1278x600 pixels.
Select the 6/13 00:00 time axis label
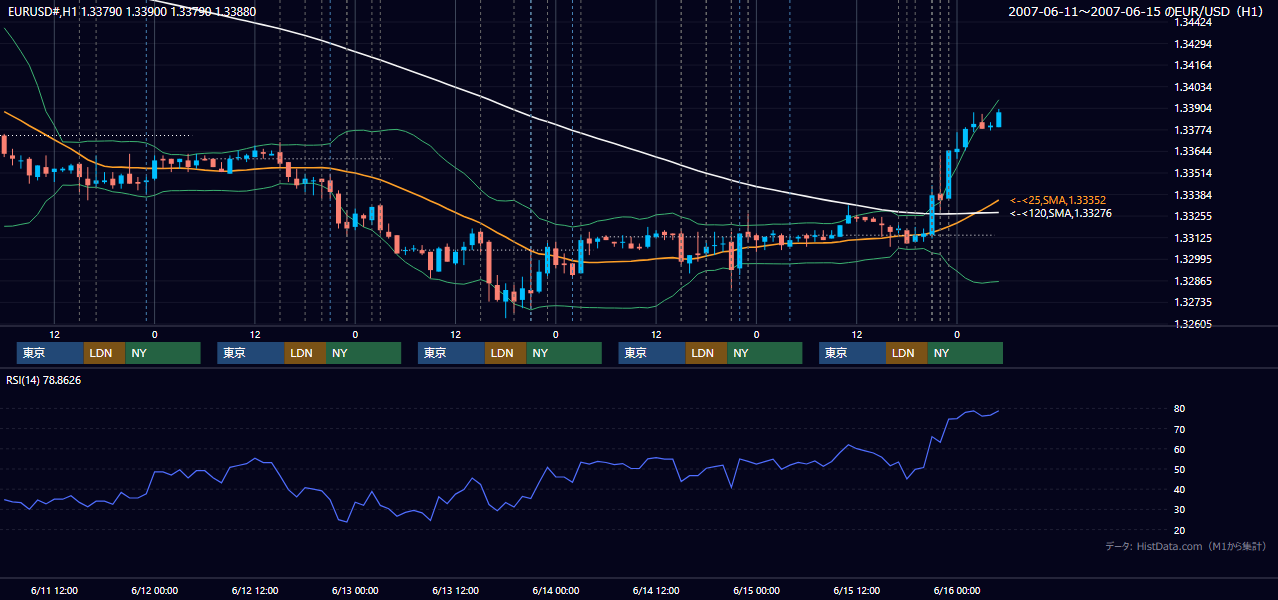[355, 591]
